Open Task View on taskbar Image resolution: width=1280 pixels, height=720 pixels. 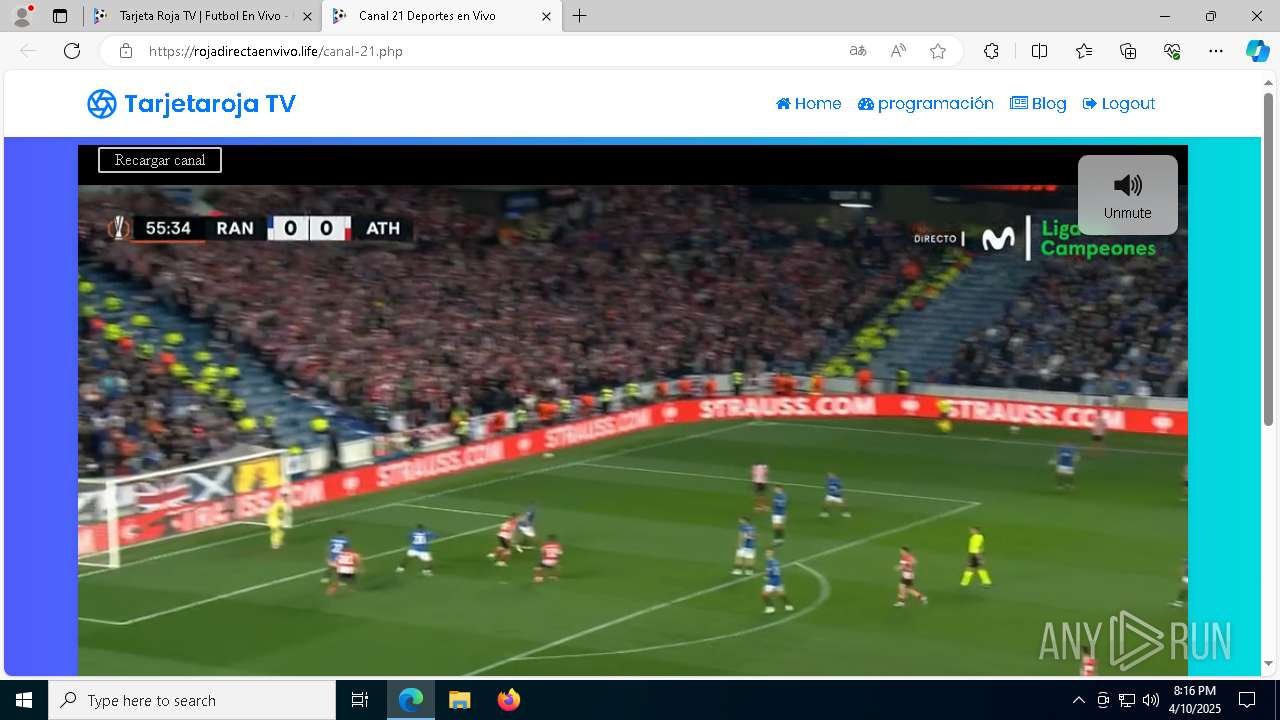pyautogui.click(x=360, y=700)
